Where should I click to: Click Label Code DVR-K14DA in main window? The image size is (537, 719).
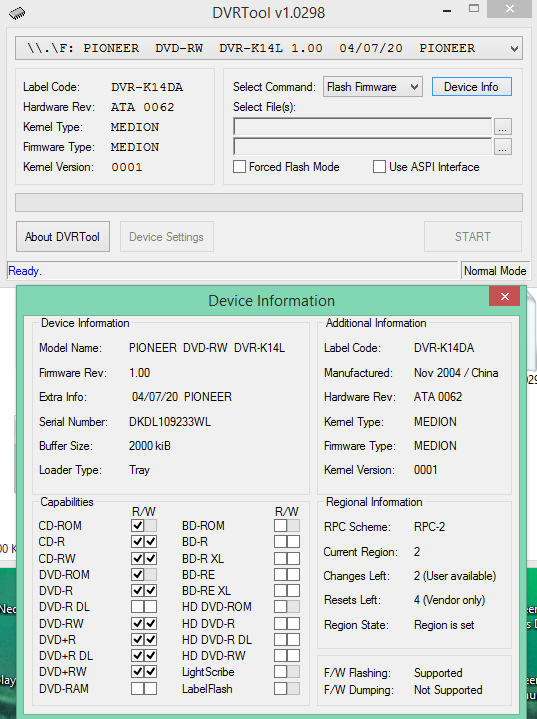click(x=147, y=87)
